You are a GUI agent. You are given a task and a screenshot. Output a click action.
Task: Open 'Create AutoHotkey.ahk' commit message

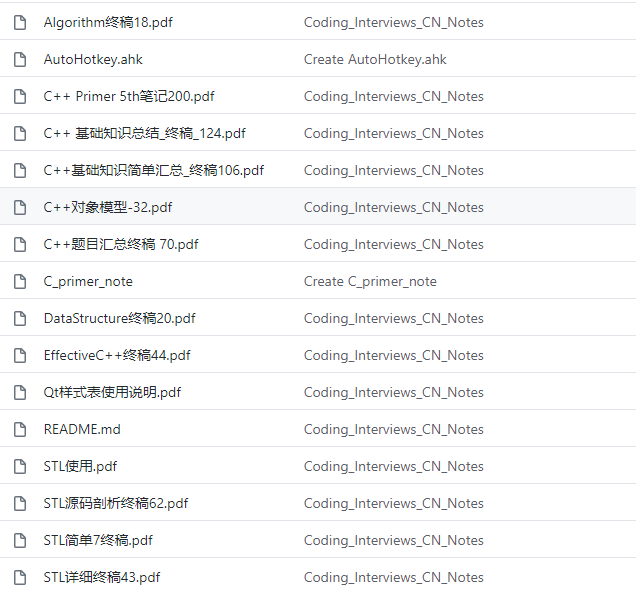coord(375,60)
